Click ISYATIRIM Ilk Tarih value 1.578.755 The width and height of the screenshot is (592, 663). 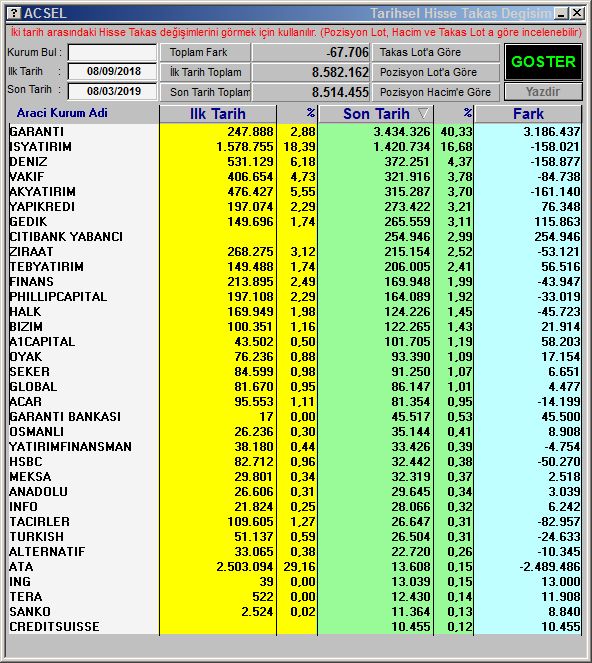[x=245, y=147]
